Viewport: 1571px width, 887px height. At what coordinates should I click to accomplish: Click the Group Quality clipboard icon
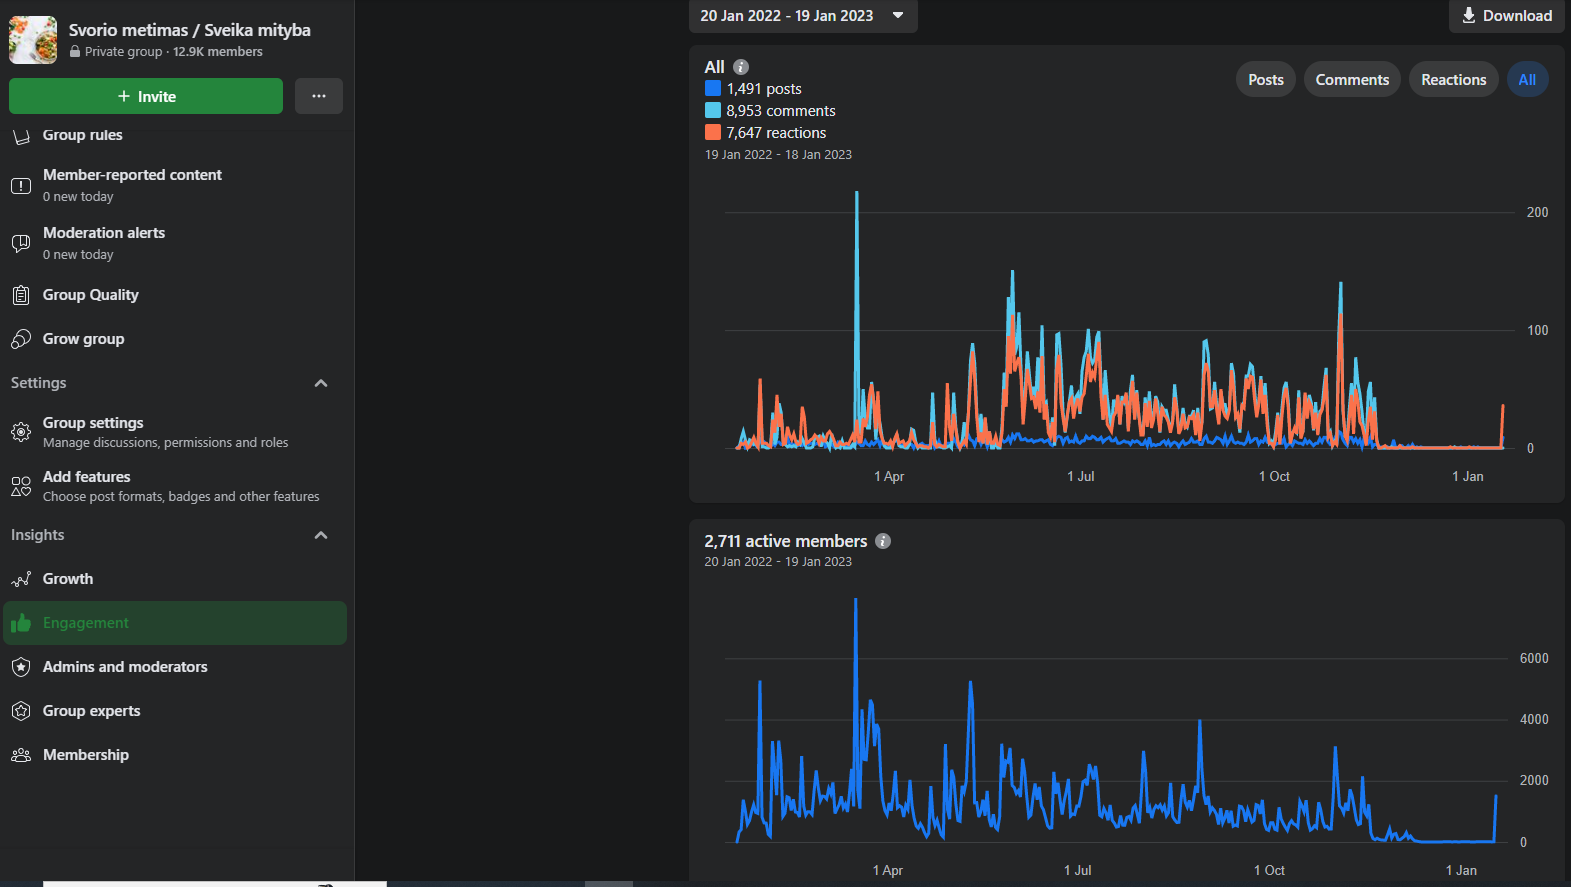(21, 295)
